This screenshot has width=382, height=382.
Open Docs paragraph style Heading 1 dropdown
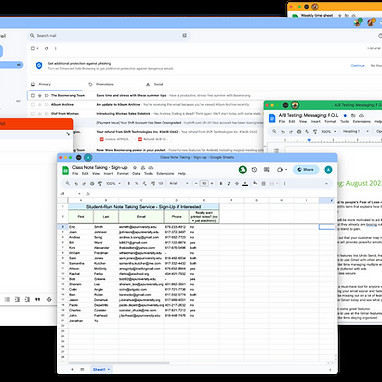pos(356,131)
